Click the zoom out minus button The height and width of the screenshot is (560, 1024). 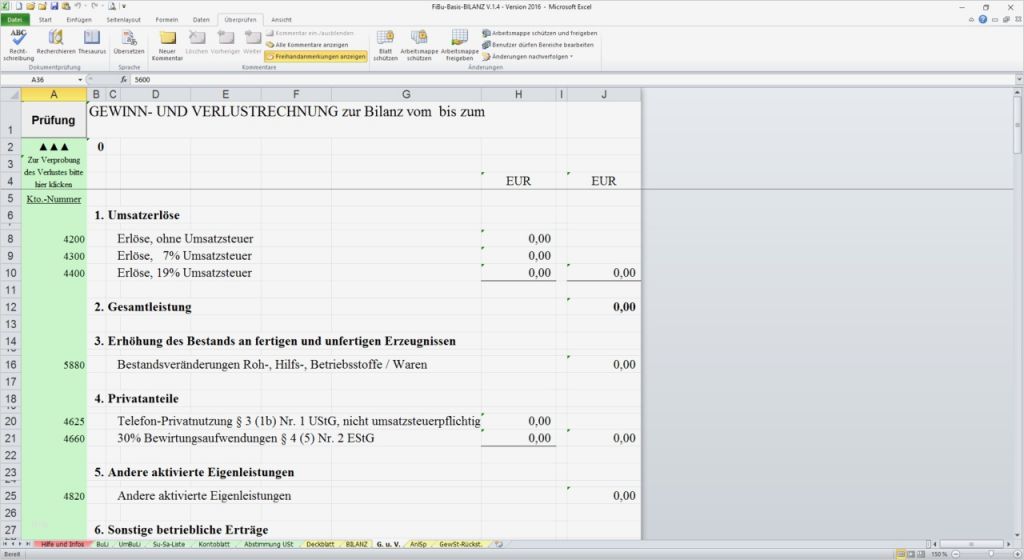[x=956, y=554]
